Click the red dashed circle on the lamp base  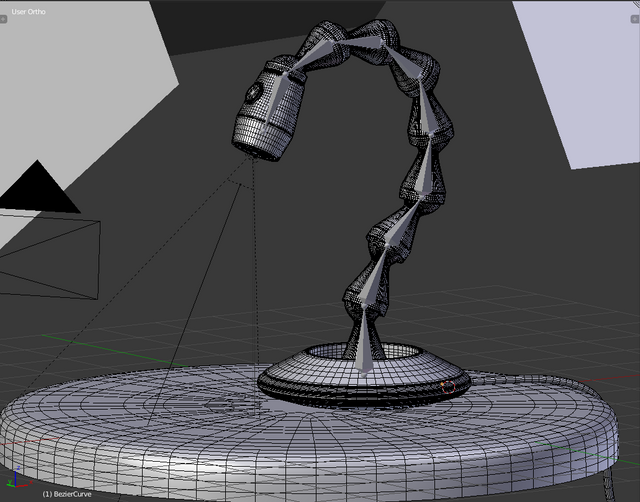pos(449,387)
